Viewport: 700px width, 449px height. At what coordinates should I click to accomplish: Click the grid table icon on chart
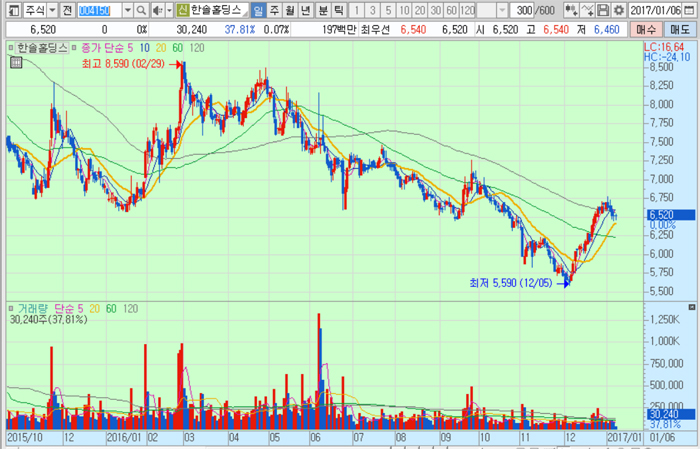coord(14,63)
